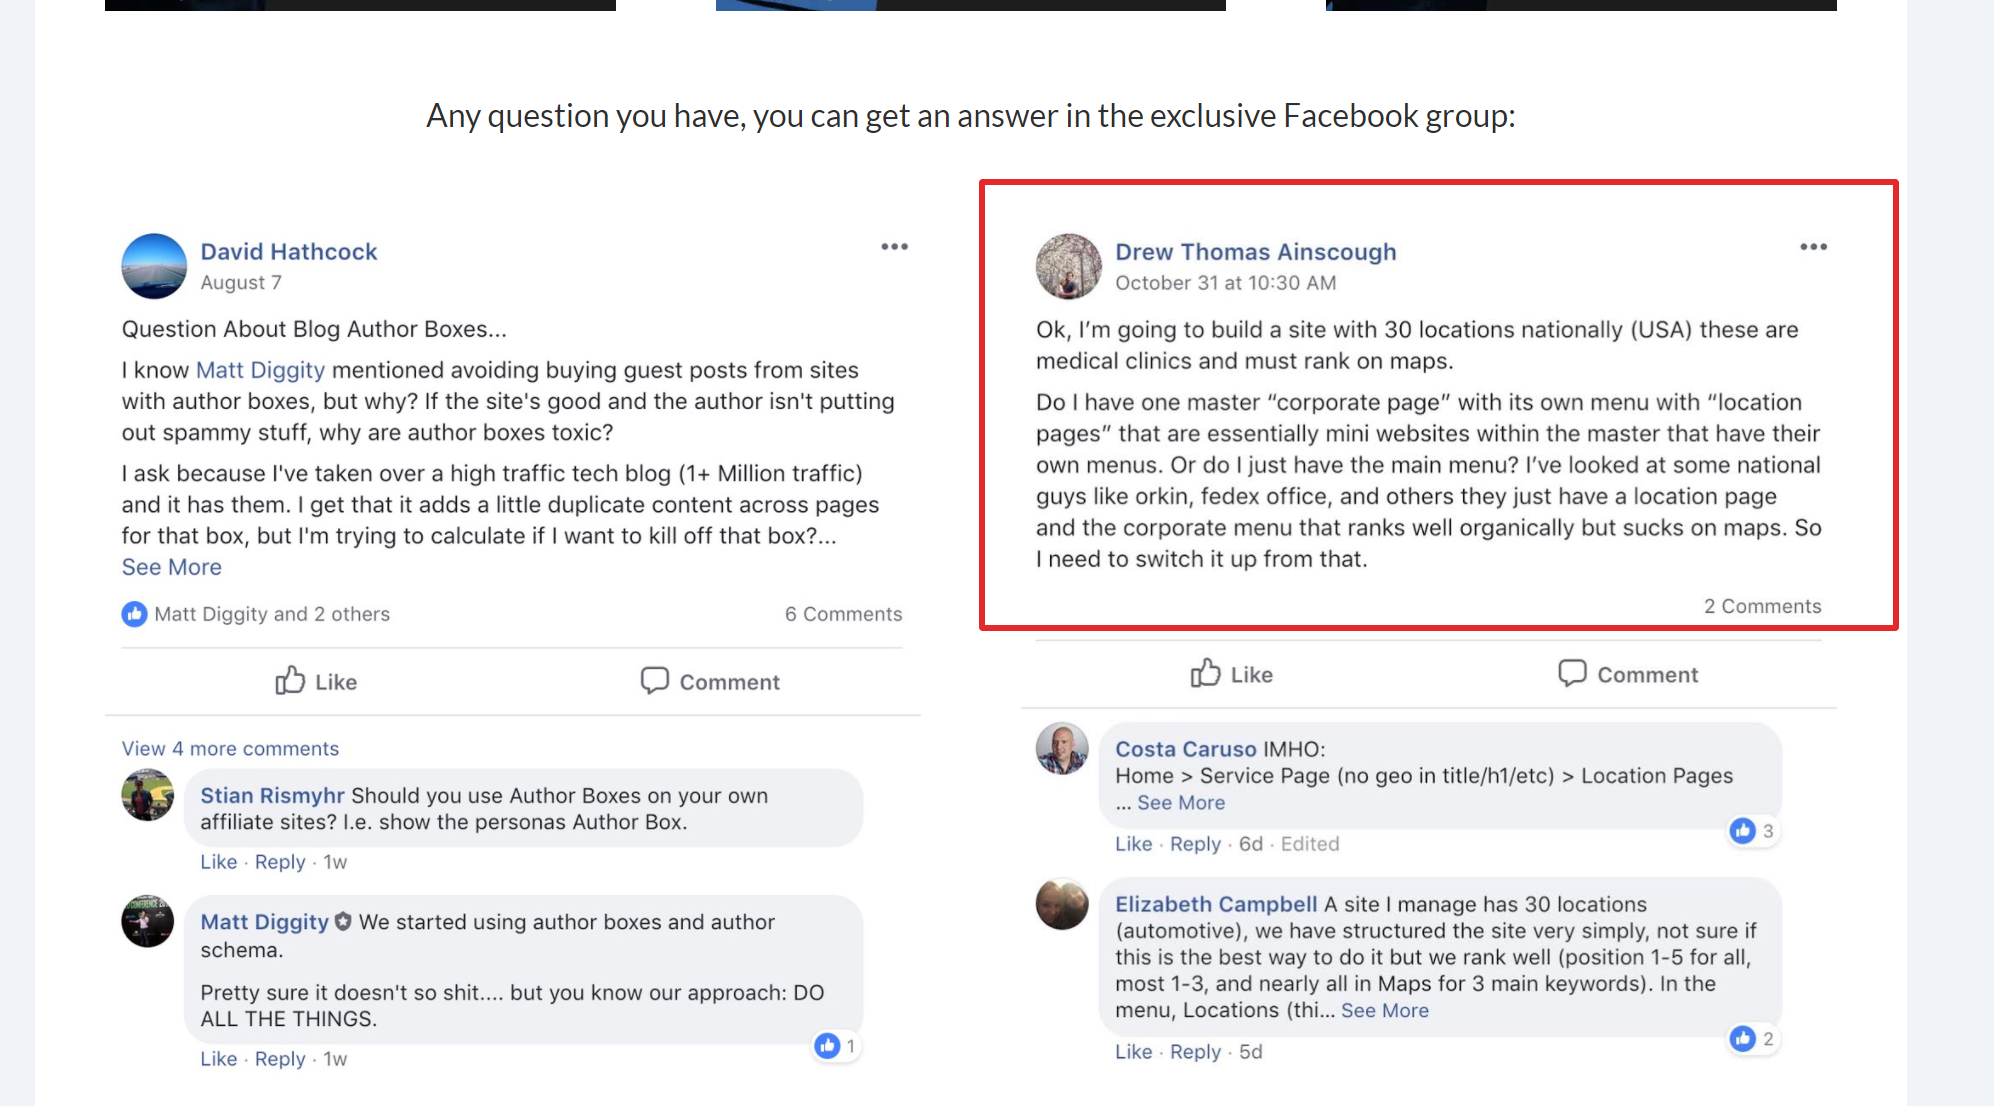
Task: Expand Elizabeth Campbell's comment via See More
Action: [1385, 1010]
